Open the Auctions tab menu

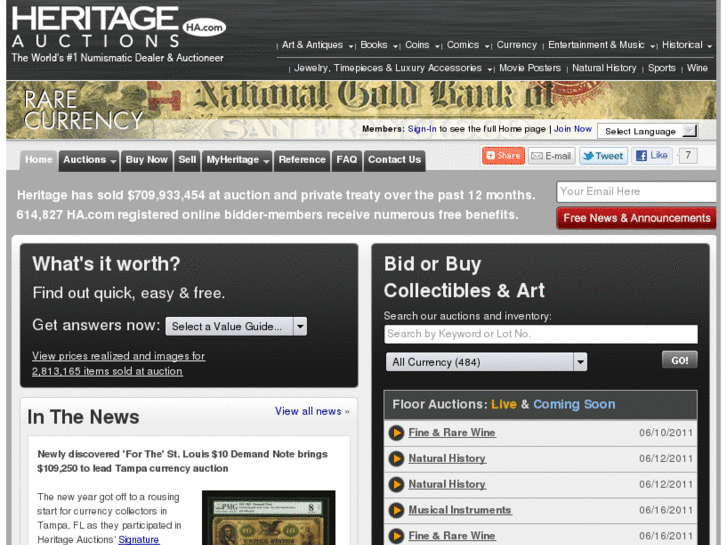89,160
